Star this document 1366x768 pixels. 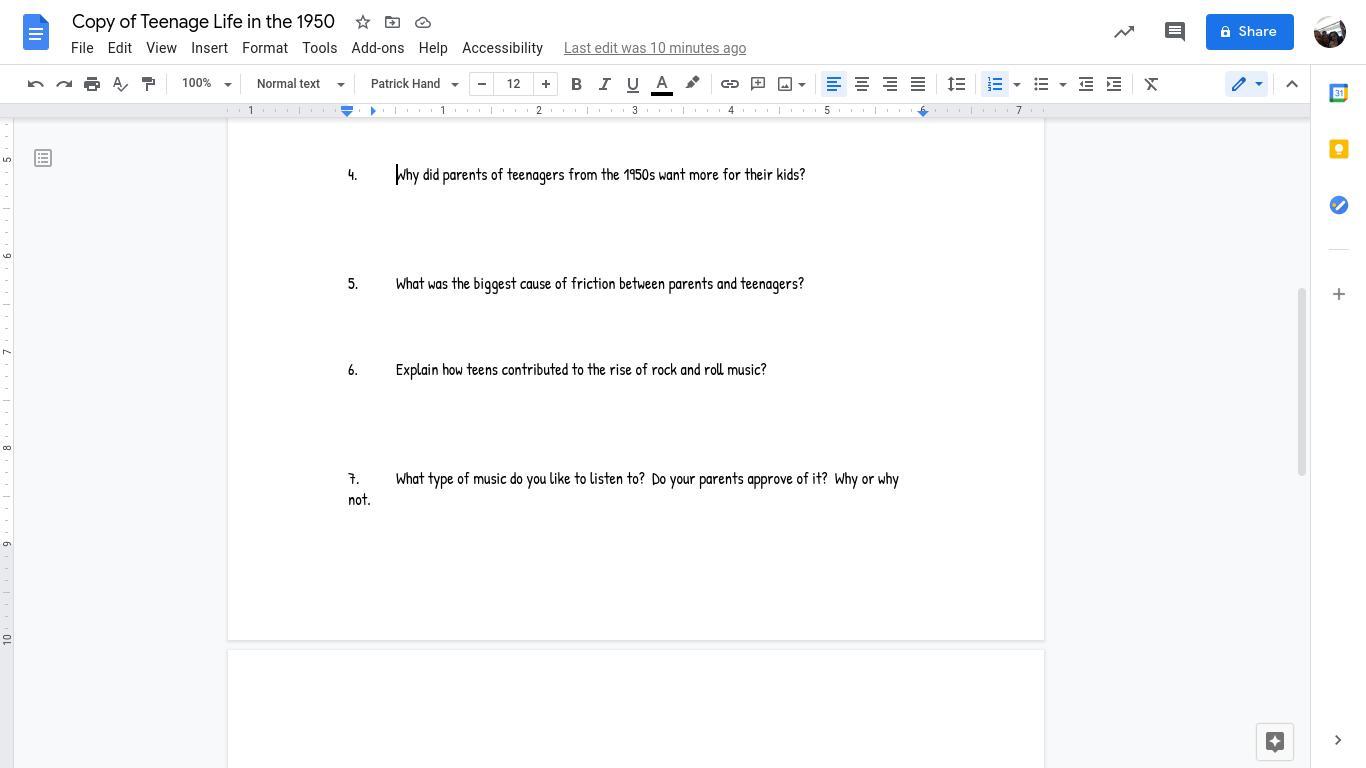click(363, 22)
